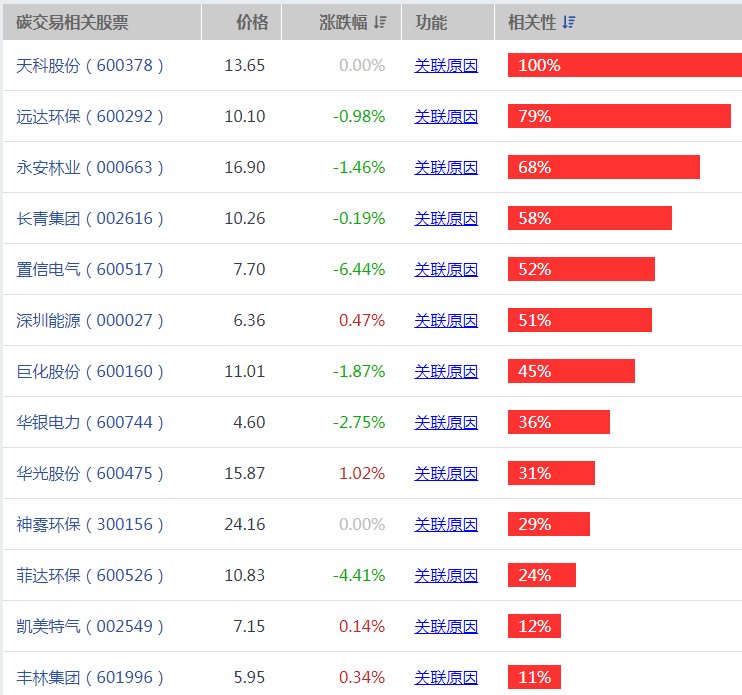Select stock 神雾环保 (300156)

(90, 525)
